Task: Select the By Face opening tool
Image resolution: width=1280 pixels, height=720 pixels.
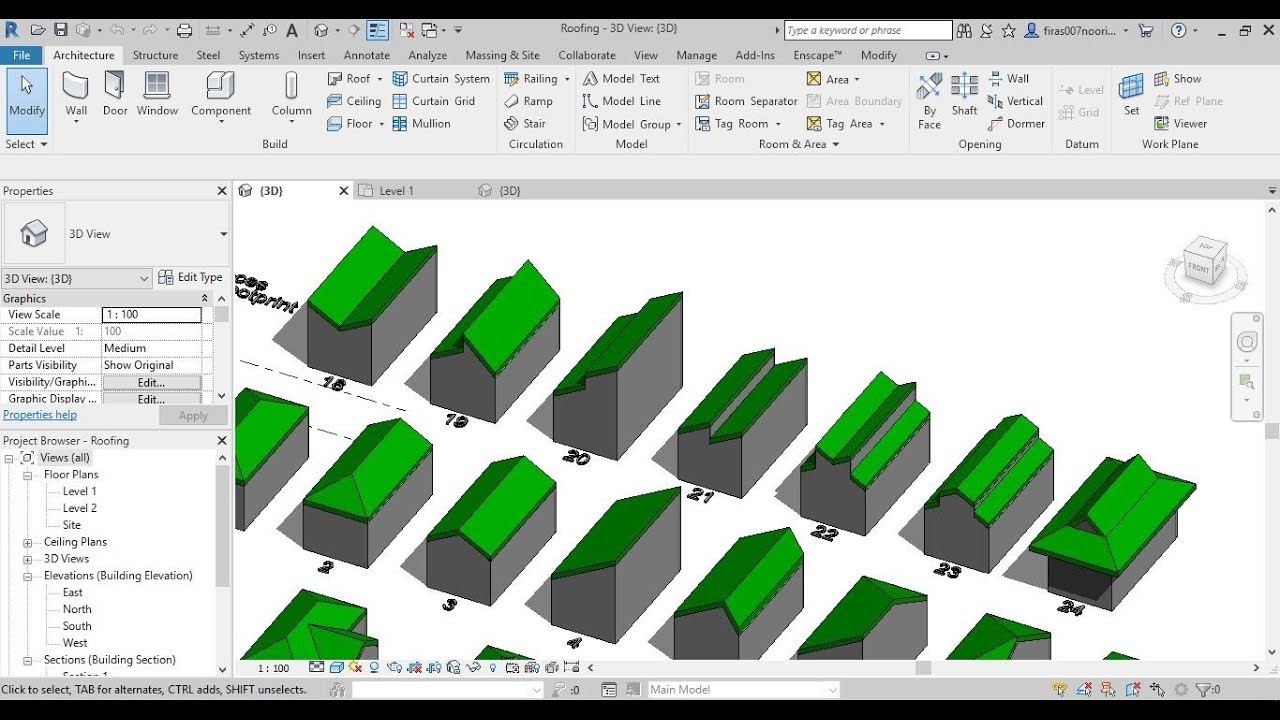Action: pos(930,100)
